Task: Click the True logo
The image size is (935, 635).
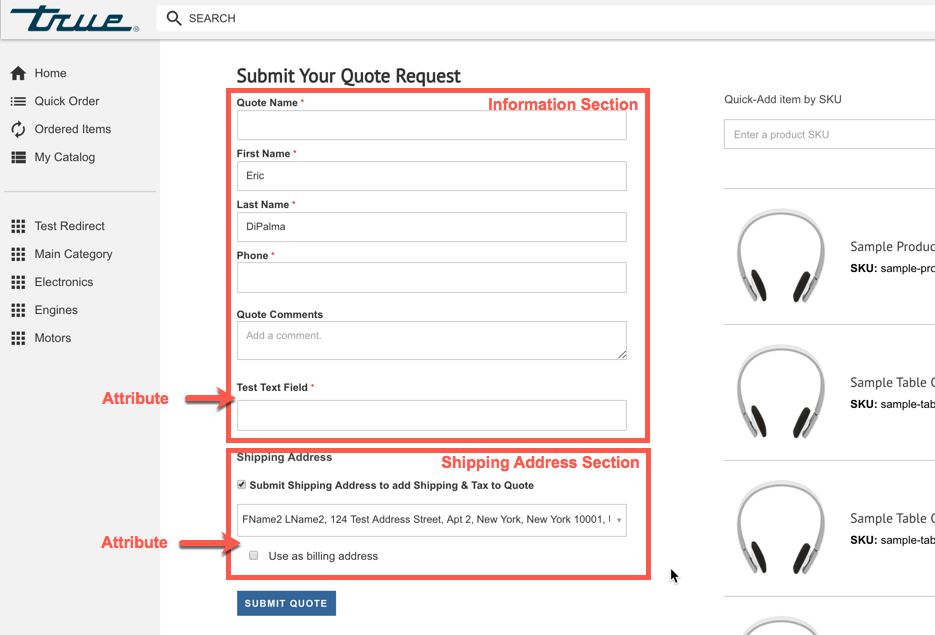Action: (75, 18)
